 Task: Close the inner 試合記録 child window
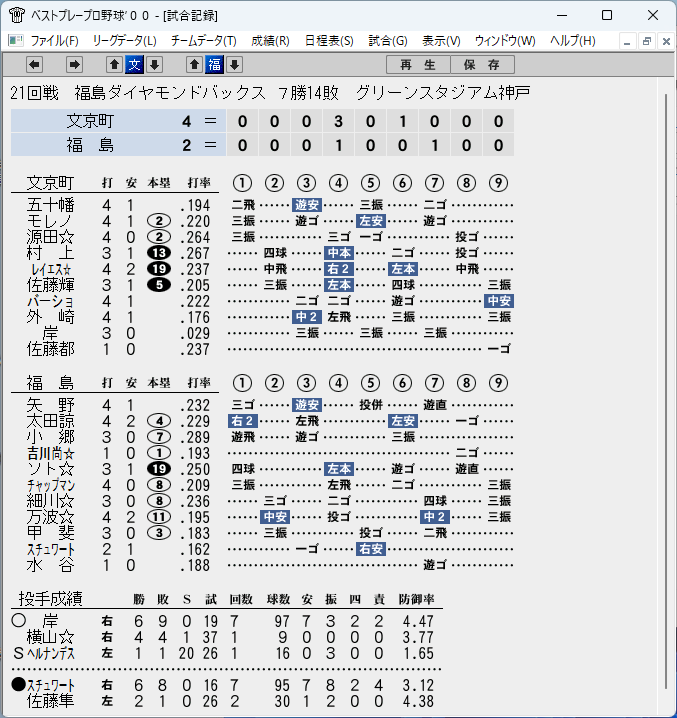666,42
